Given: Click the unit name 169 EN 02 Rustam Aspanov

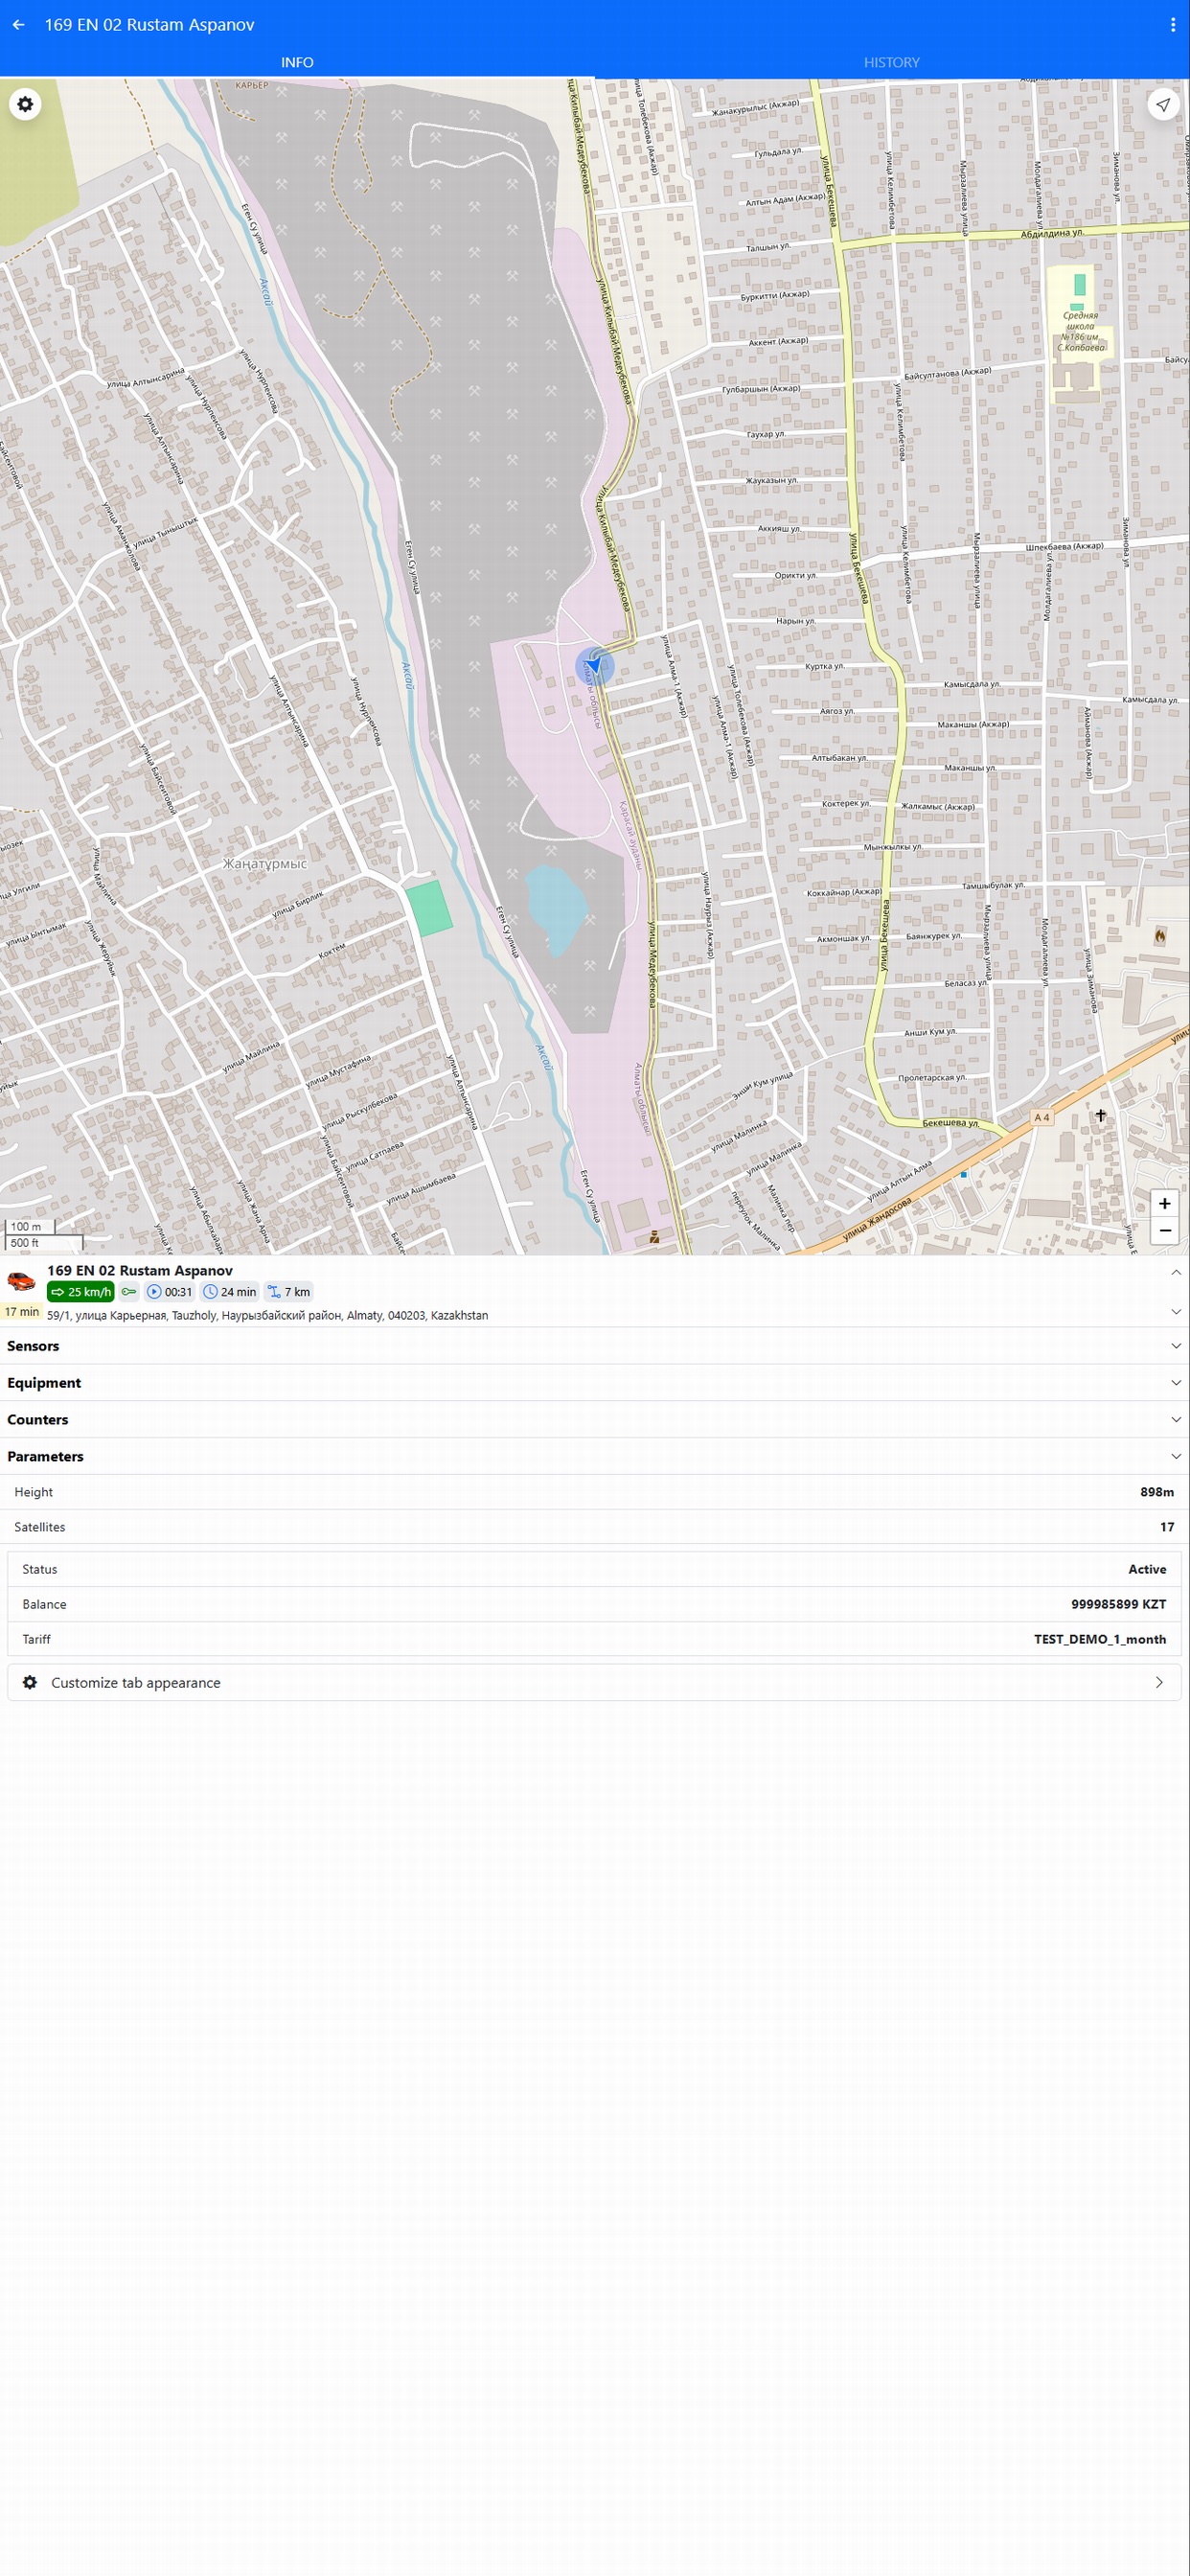Looking at the screenshot, I should tap(140, 1271).
